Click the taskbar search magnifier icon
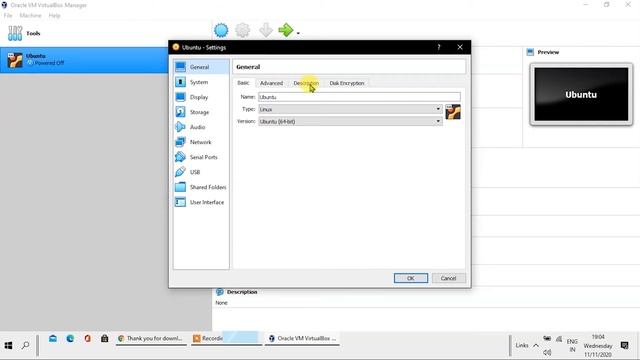 [25, 345]
